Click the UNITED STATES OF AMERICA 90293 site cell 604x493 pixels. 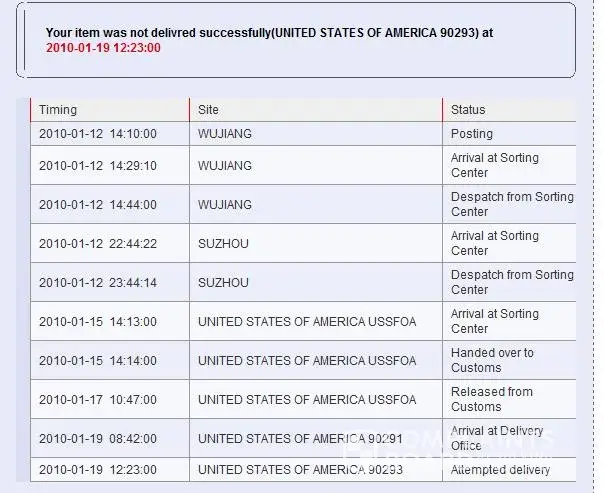pos(300,470)
